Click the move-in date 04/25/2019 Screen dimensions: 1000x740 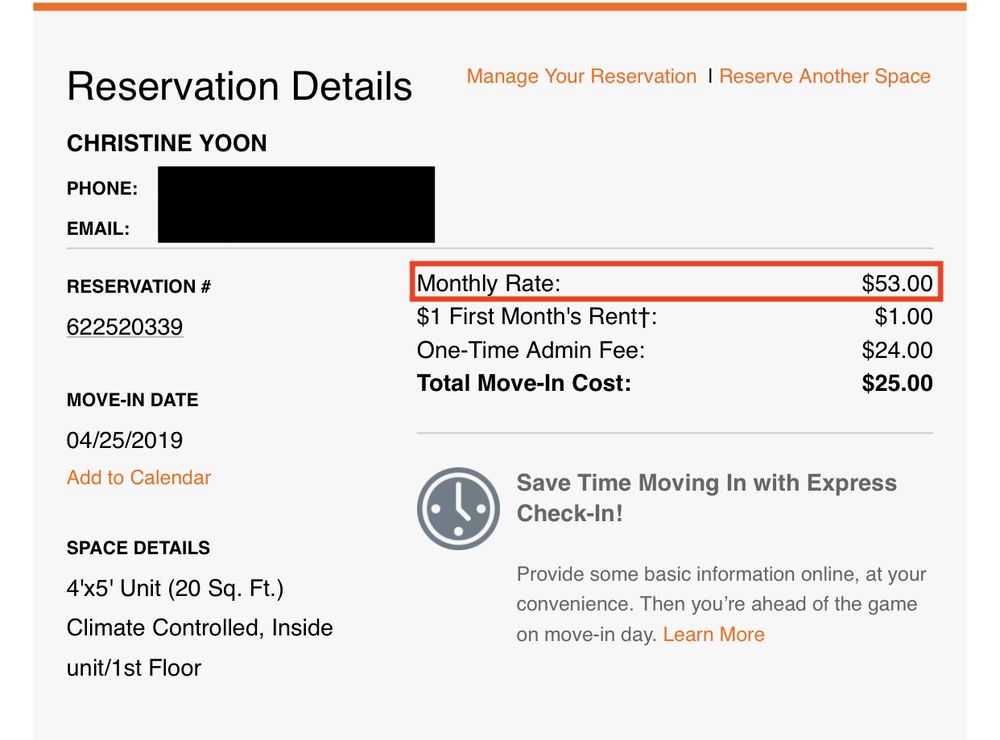(x=125, y=441)
